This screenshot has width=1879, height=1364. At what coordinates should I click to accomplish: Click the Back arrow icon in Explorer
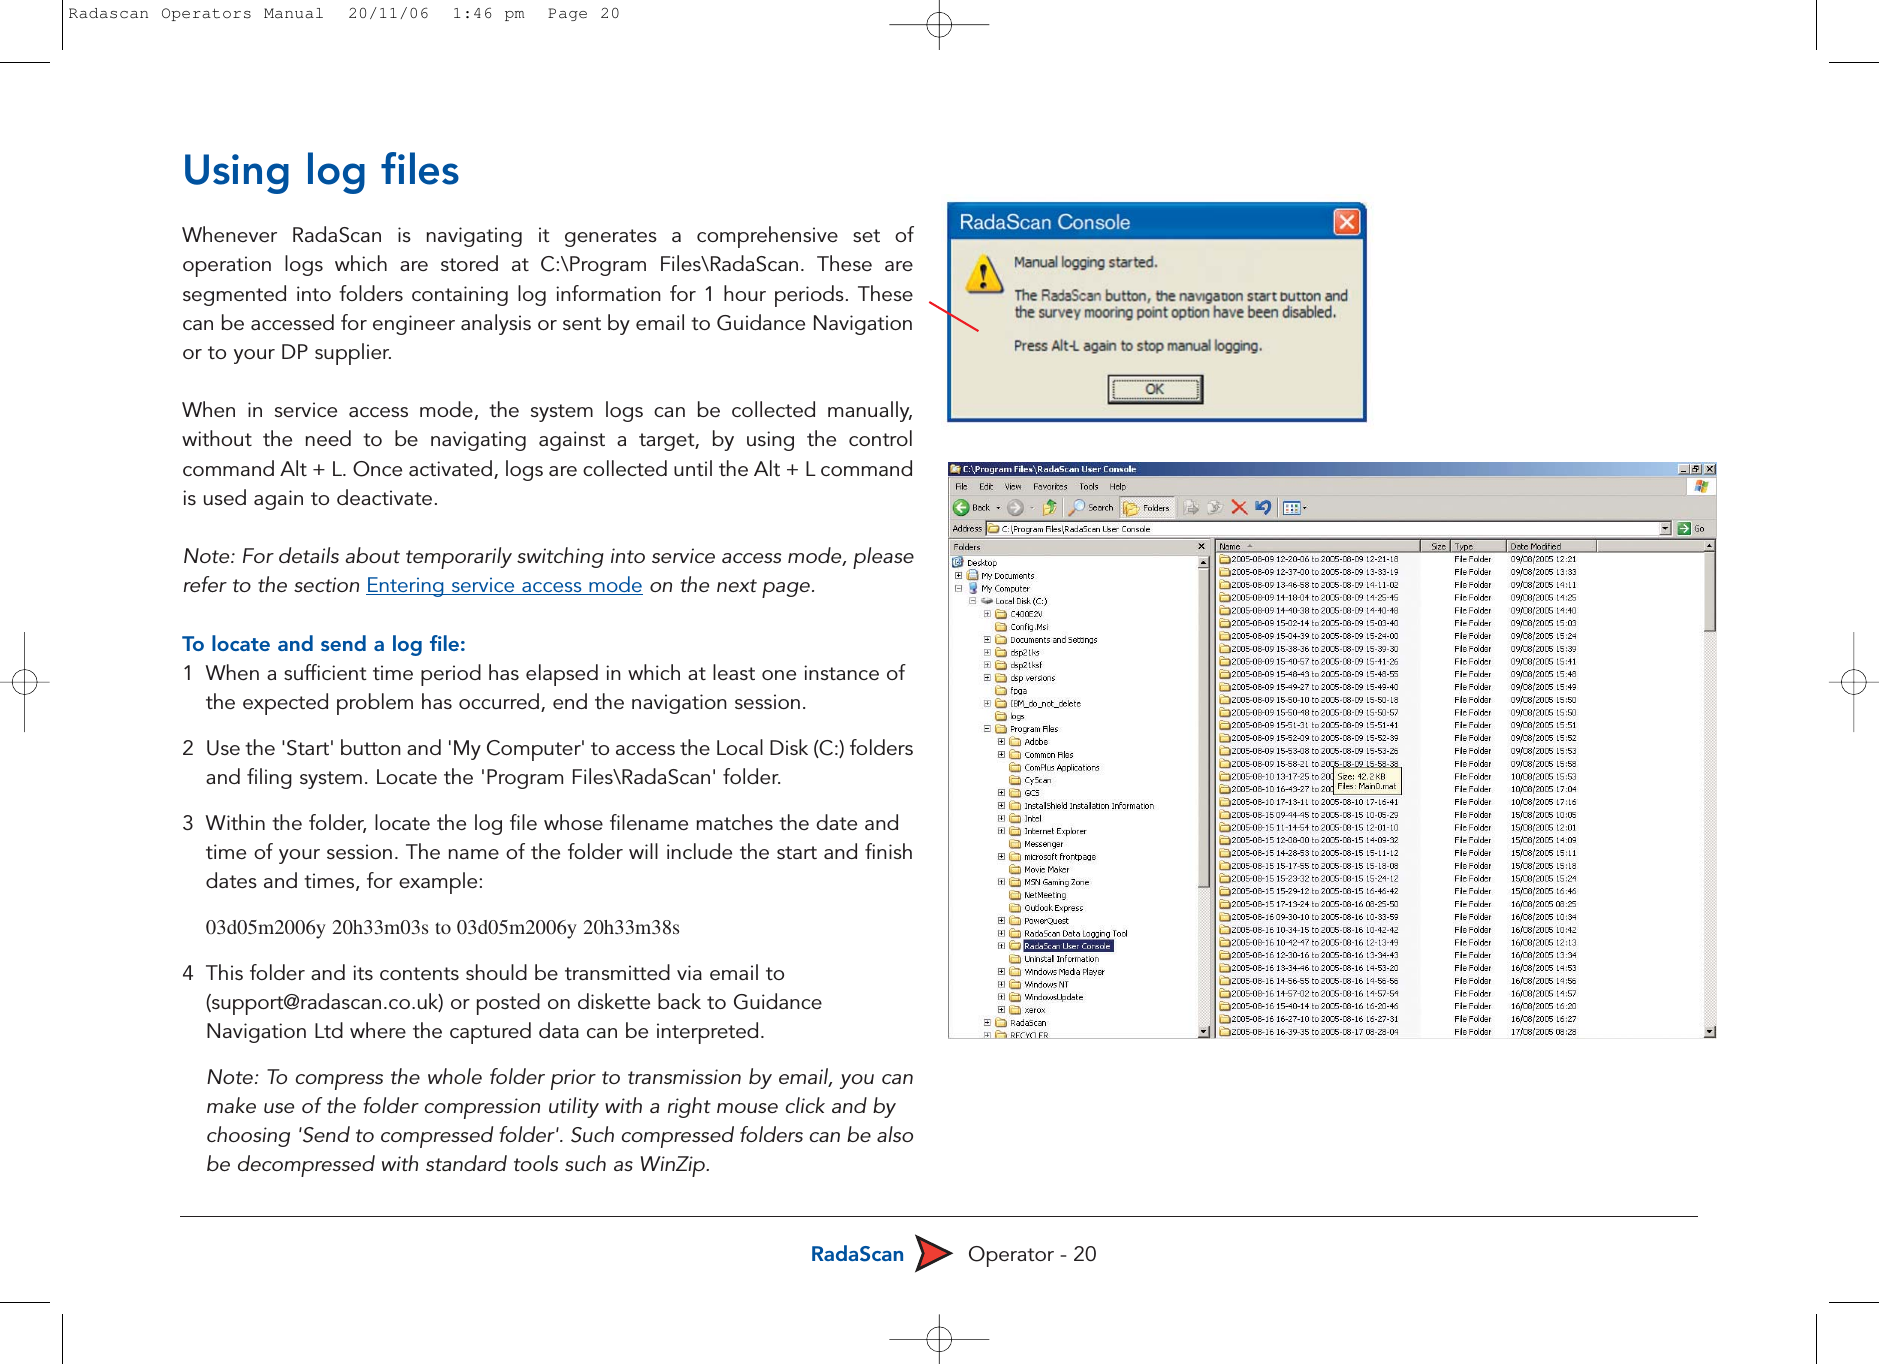point(961,508)
